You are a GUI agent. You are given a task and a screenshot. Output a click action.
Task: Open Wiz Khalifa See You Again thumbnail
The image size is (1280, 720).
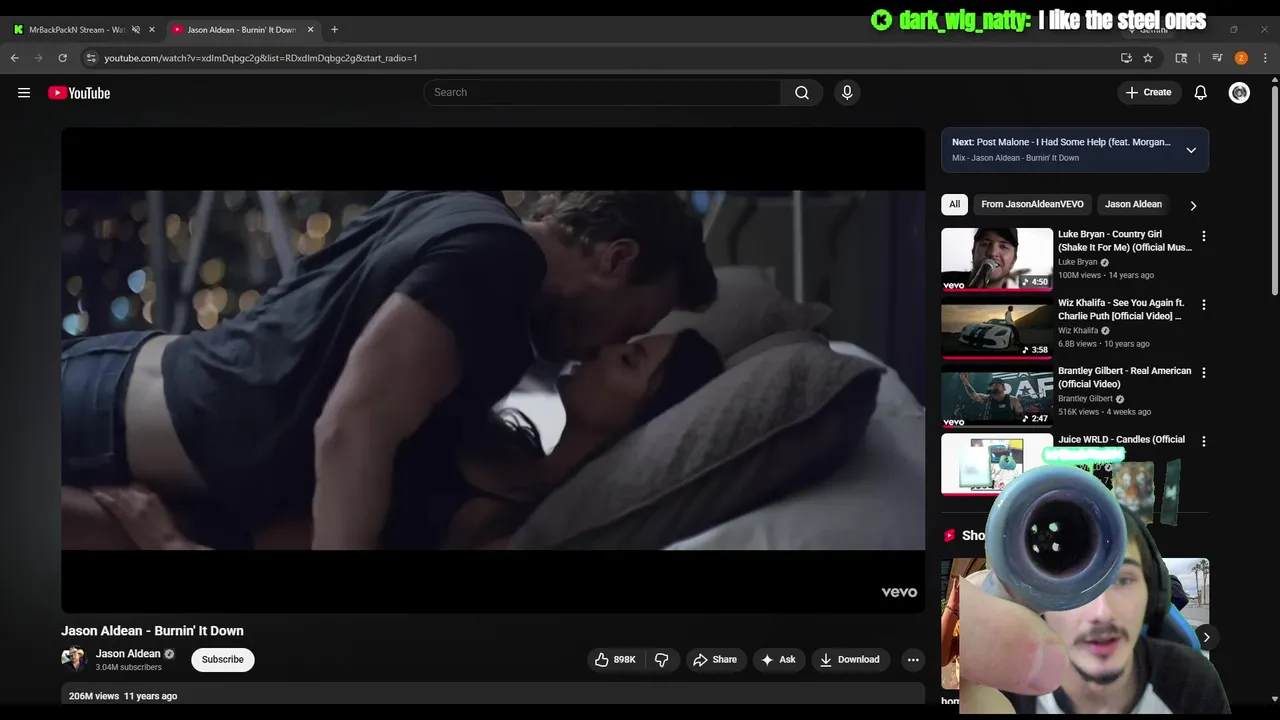point(997,327)
